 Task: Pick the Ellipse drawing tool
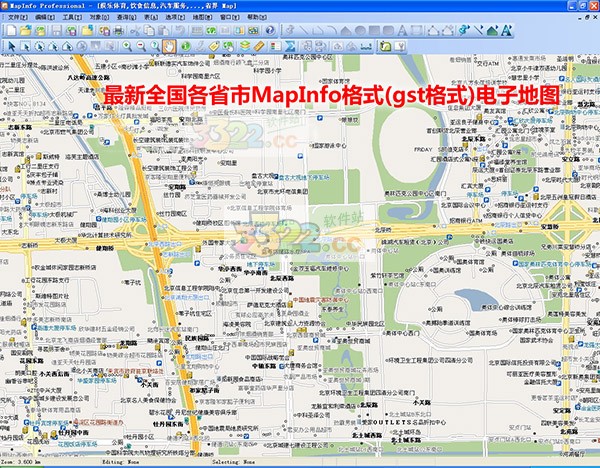pos(360,30)
